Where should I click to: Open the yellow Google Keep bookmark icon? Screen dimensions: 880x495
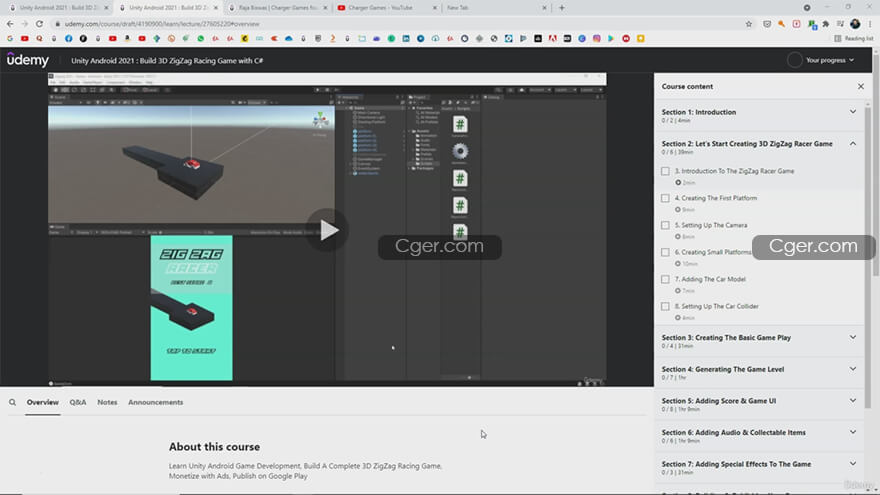pyautogui.click(x=640, y=38)
